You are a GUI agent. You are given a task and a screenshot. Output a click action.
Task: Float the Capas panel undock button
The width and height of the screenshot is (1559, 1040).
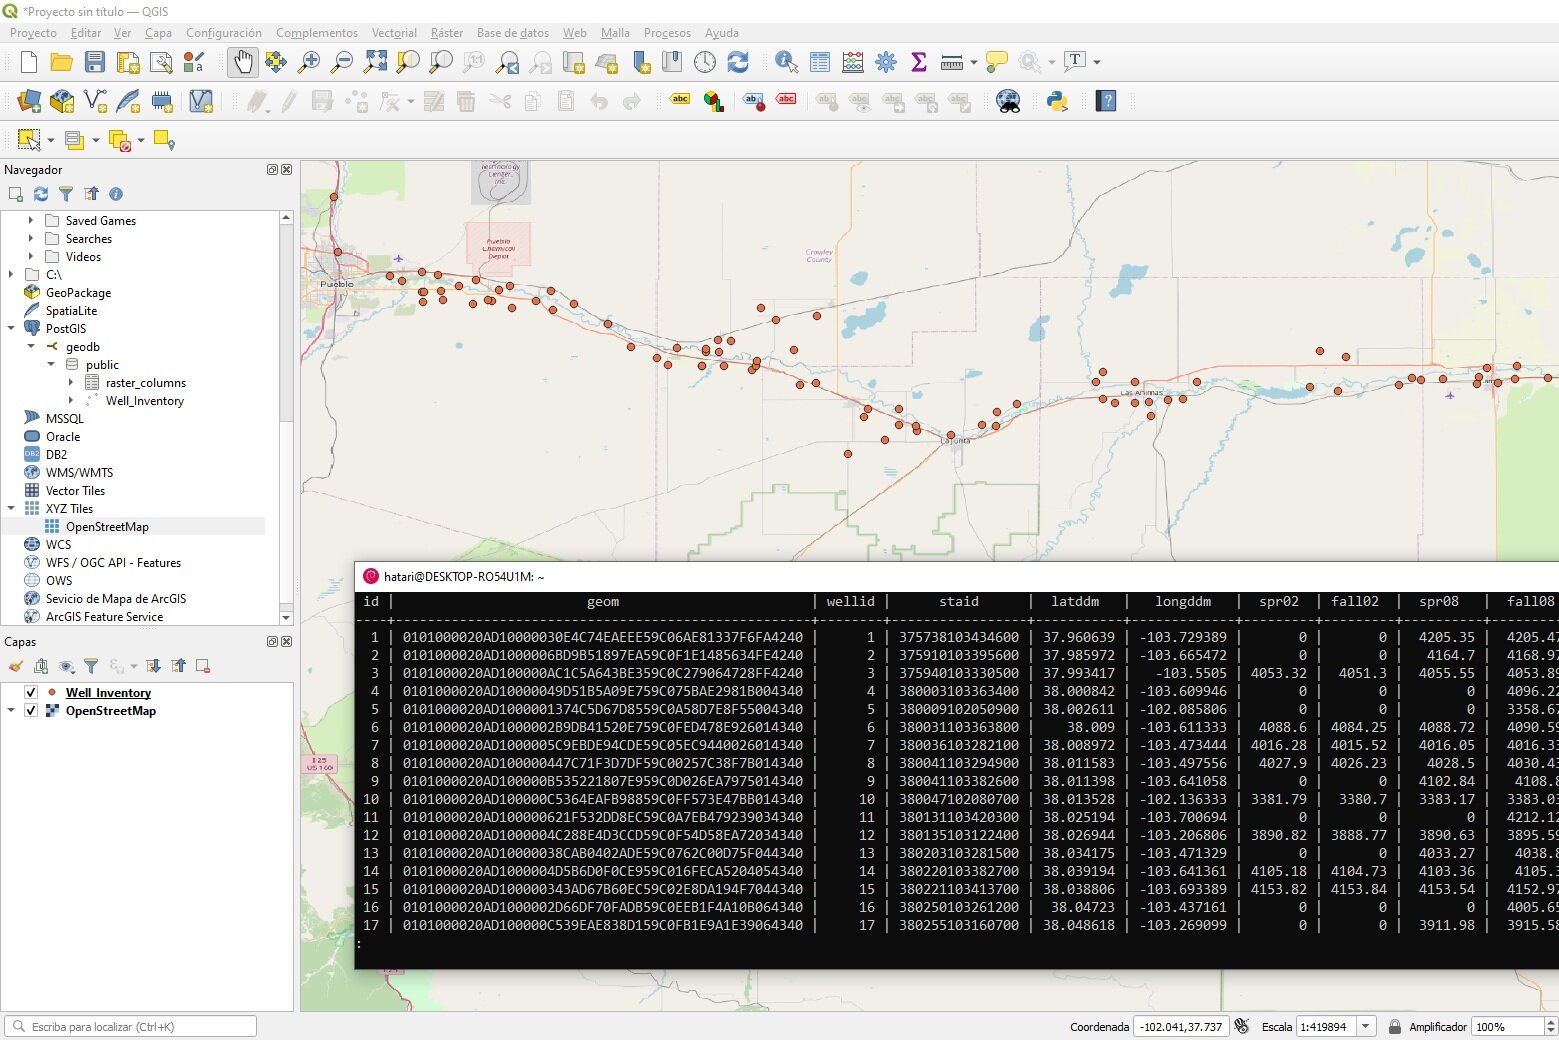click(x=272, y=642)
